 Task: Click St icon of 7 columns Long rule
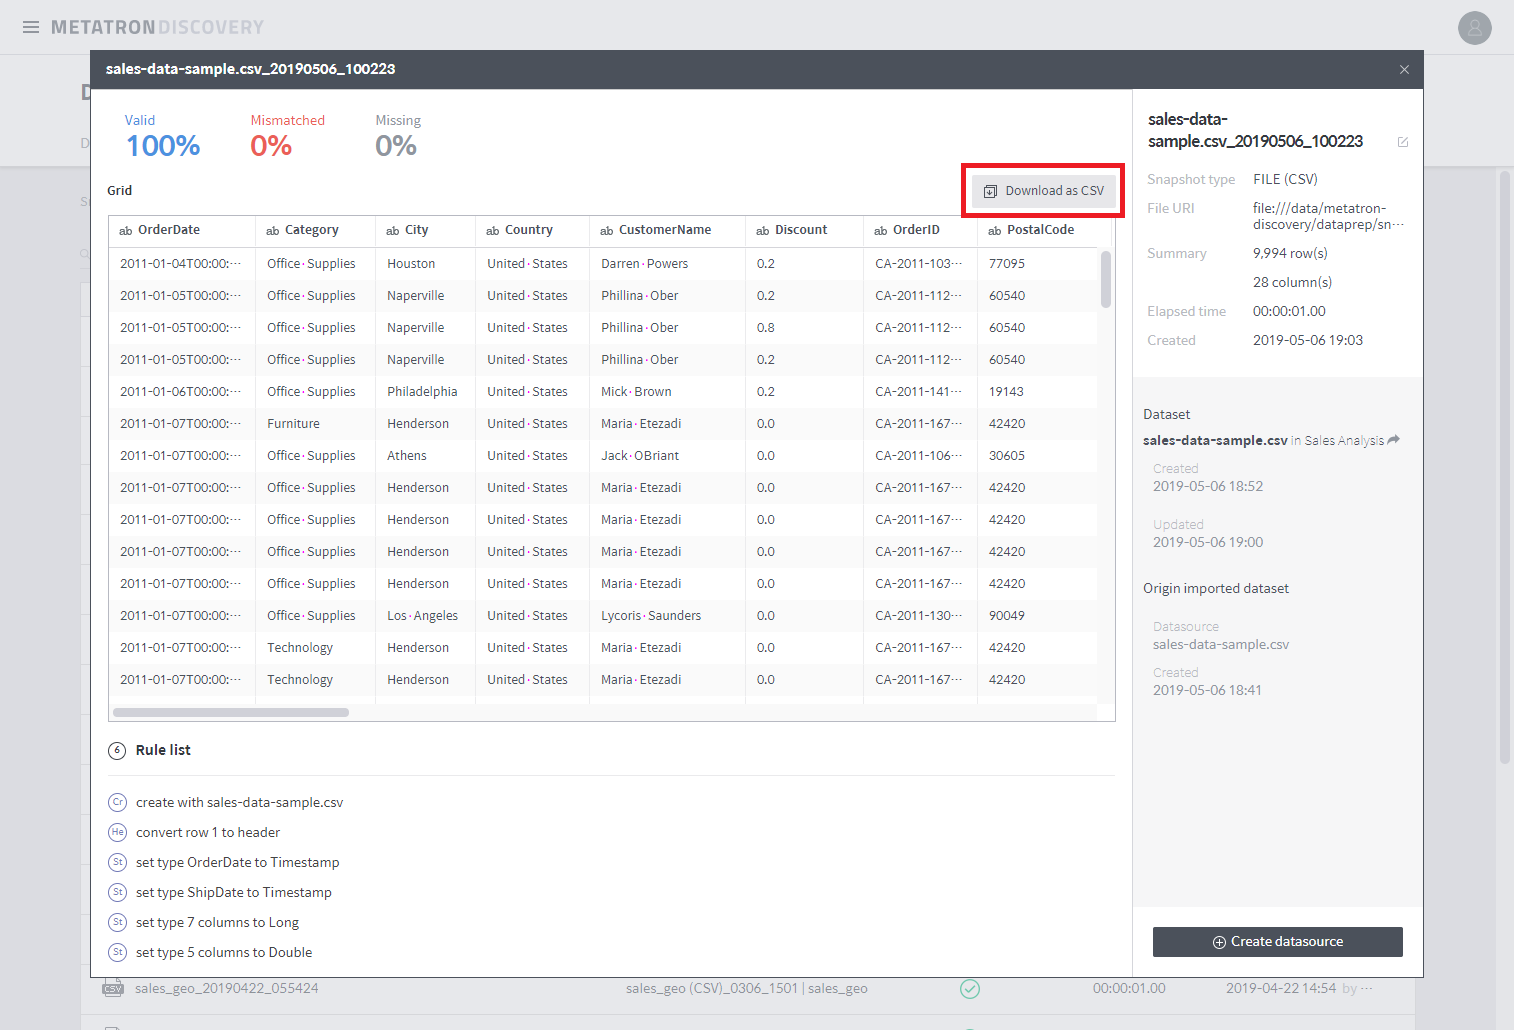coord(118,922)
